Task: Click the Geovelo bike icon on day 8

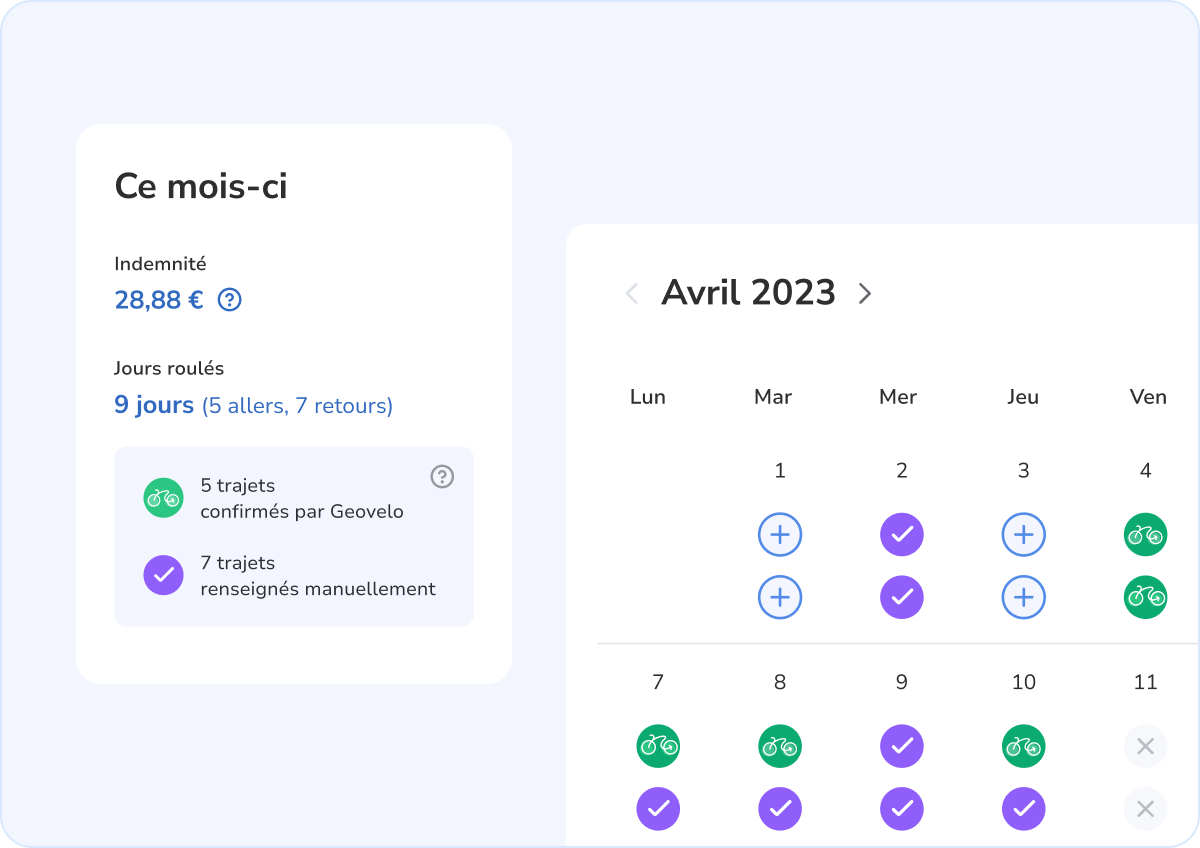Action: (x=780, y=746)
